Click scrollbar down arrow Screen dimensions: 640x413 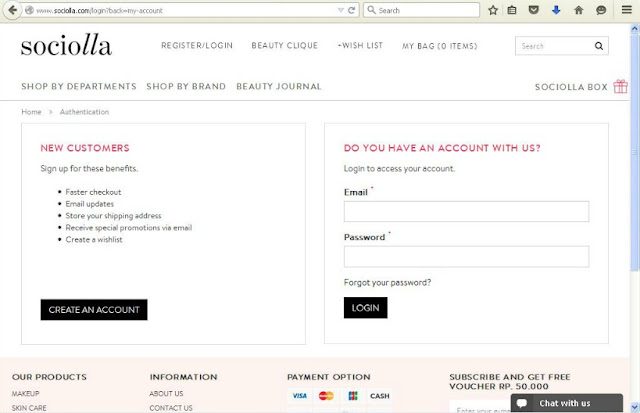[634, 407]
